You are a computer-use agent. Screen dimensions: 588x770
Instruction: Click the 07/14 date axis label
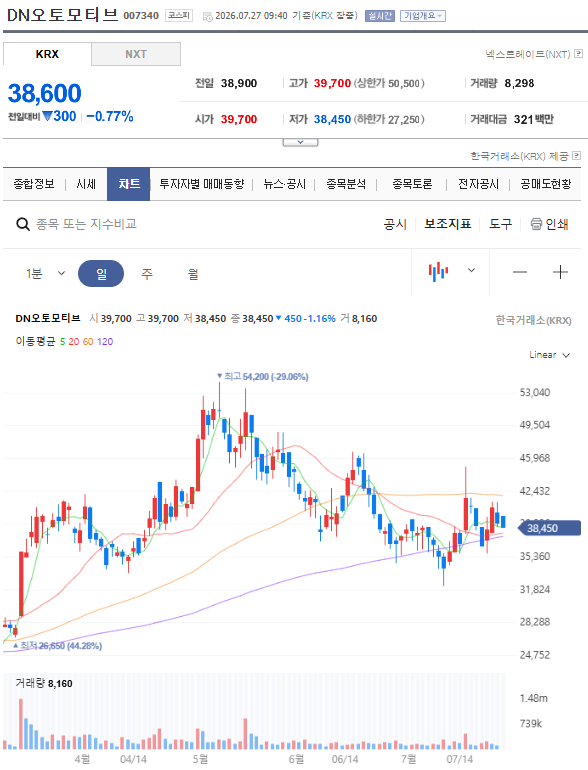tap(459, 759)
